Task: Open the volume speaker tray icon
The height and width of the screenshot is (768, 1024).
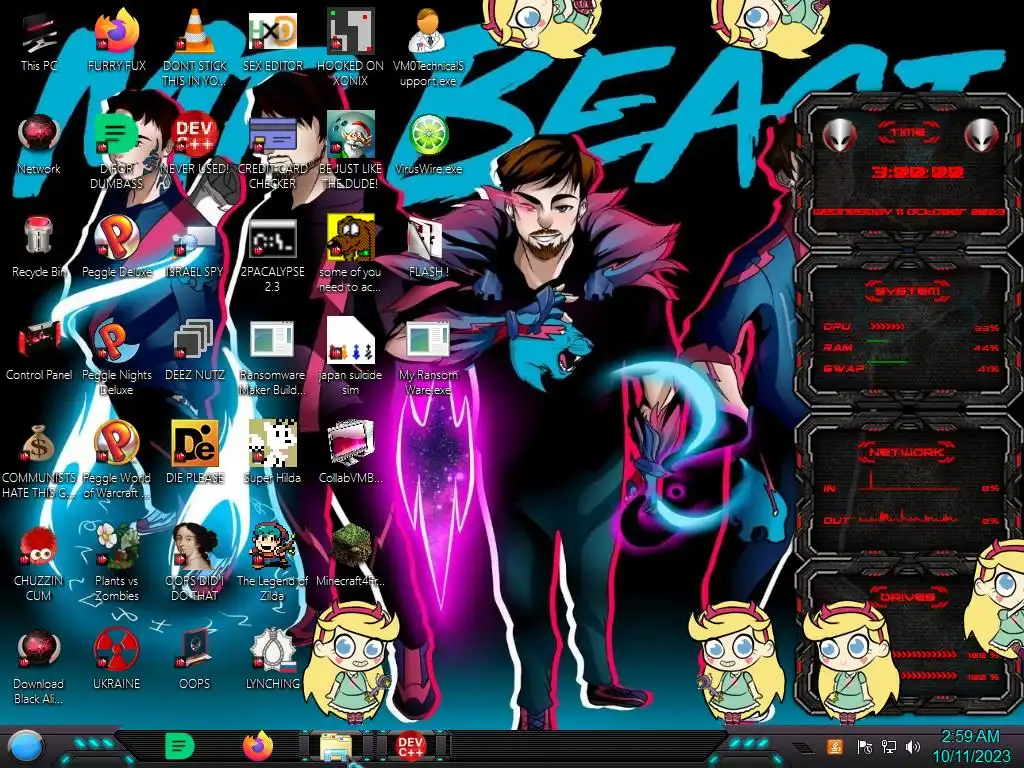Action: point(913,746)
